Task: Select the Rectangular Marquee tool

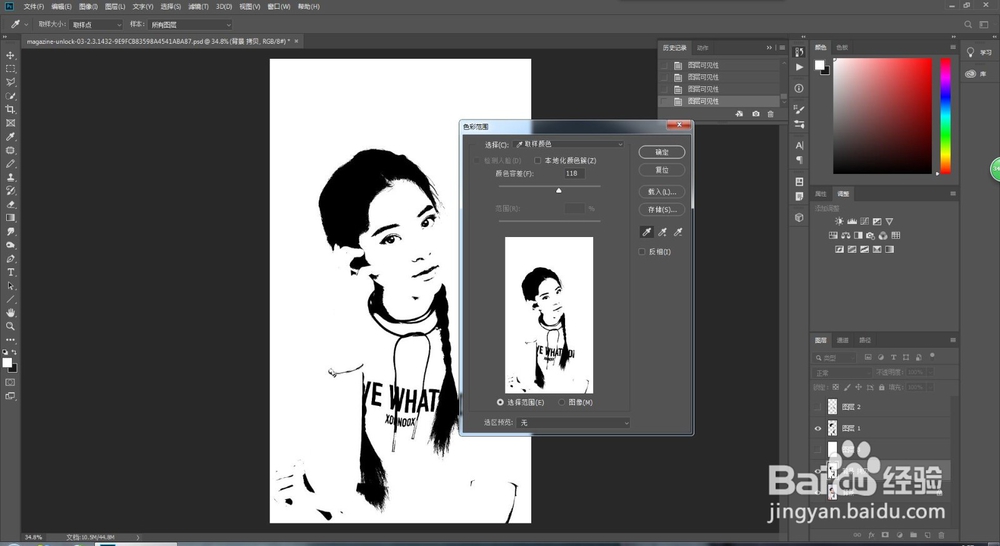Action: pyautogui.click(x=10, y=69)
